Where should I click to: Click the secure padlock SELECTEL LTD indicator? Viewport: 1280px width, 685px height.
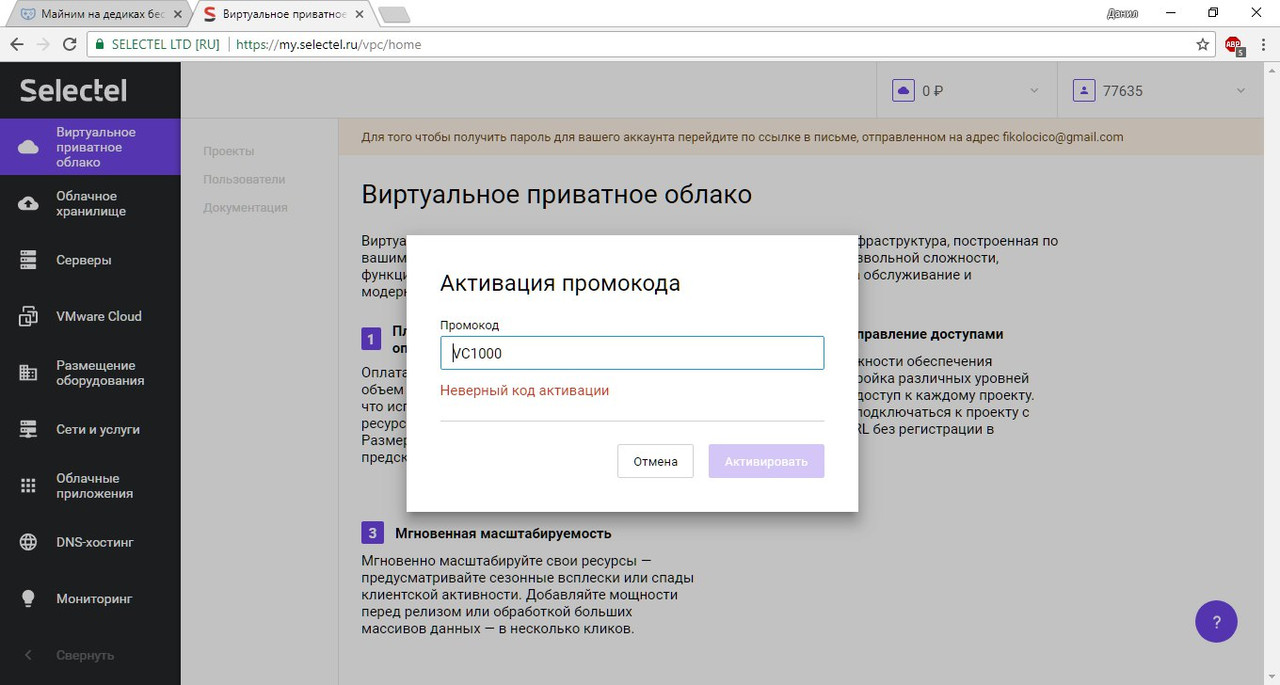point(156,44)
